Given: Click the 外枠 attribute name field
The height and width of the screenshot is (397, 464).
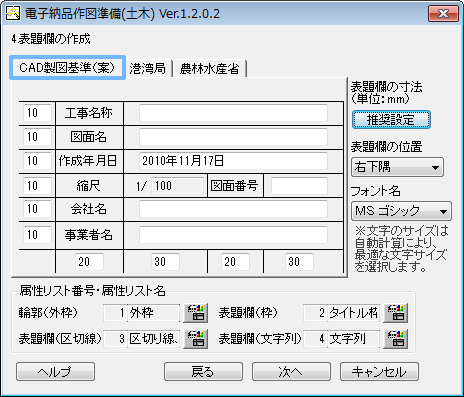Looking at the screenshot, I should pos(154,313).
